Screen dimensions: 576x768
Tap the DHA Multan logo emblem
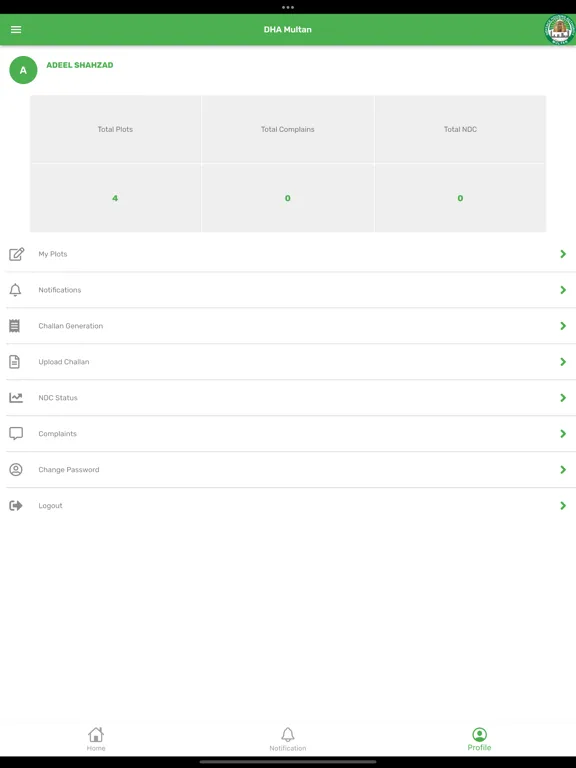(559, 29)
